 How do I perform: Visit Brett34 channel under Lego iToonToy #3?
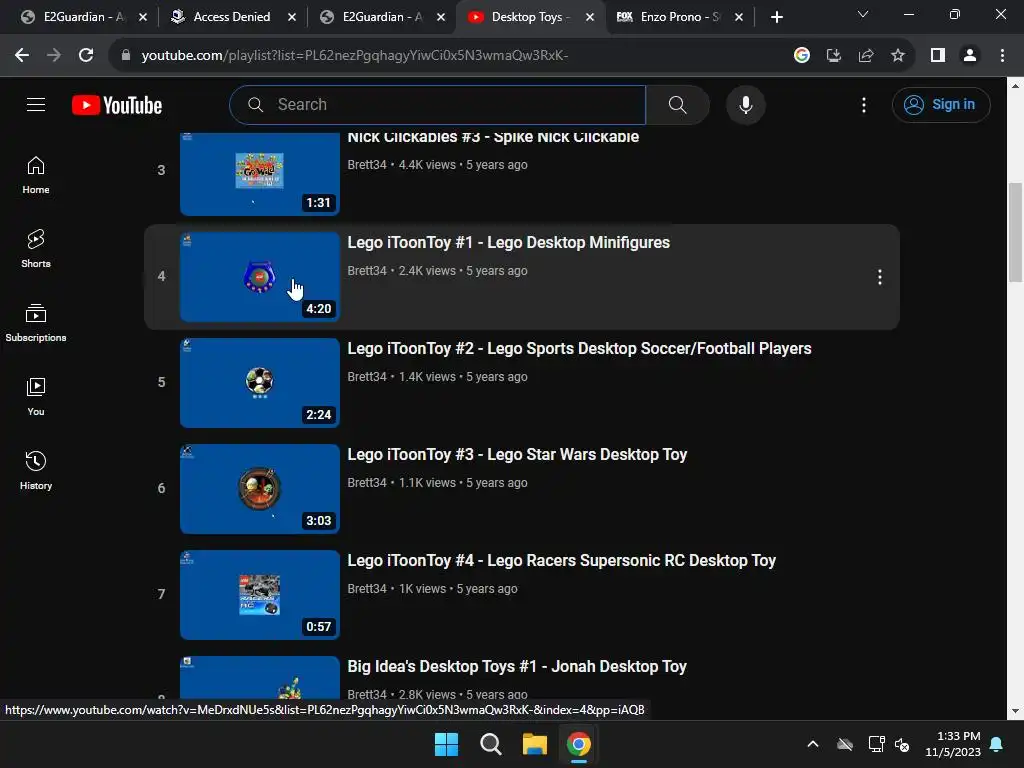[367, 483]
